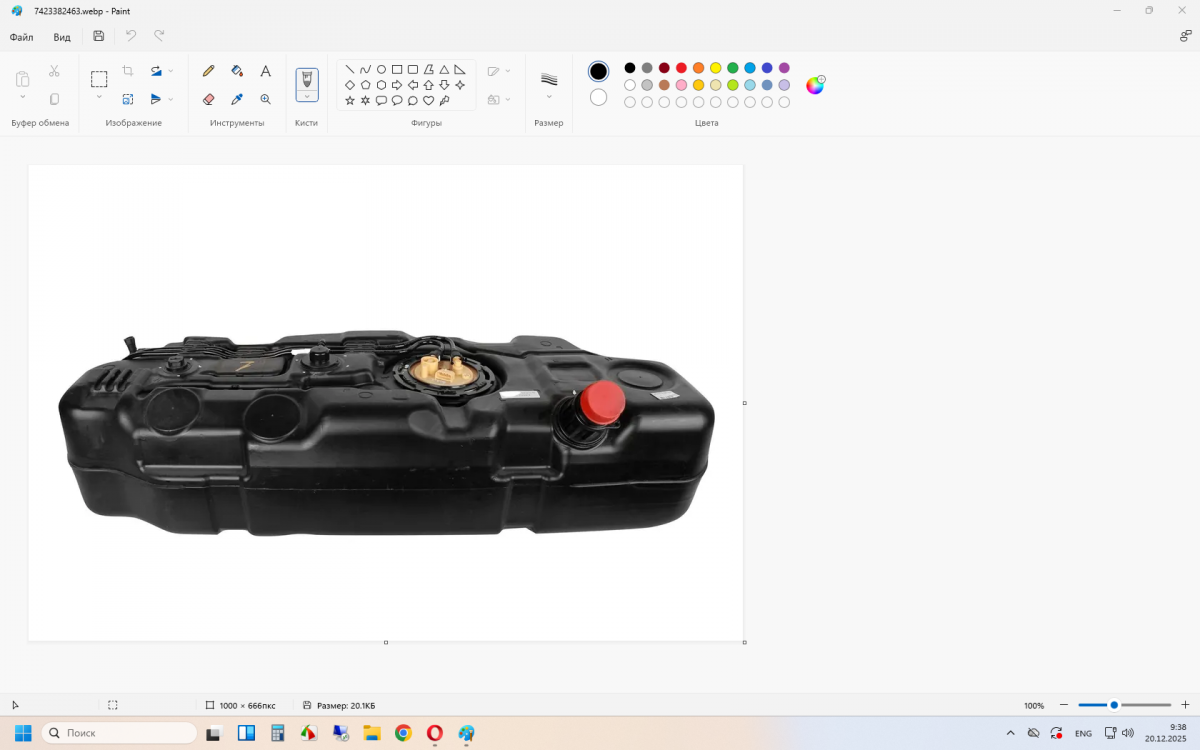Pick the red color swatch

(x=681, y=68)
